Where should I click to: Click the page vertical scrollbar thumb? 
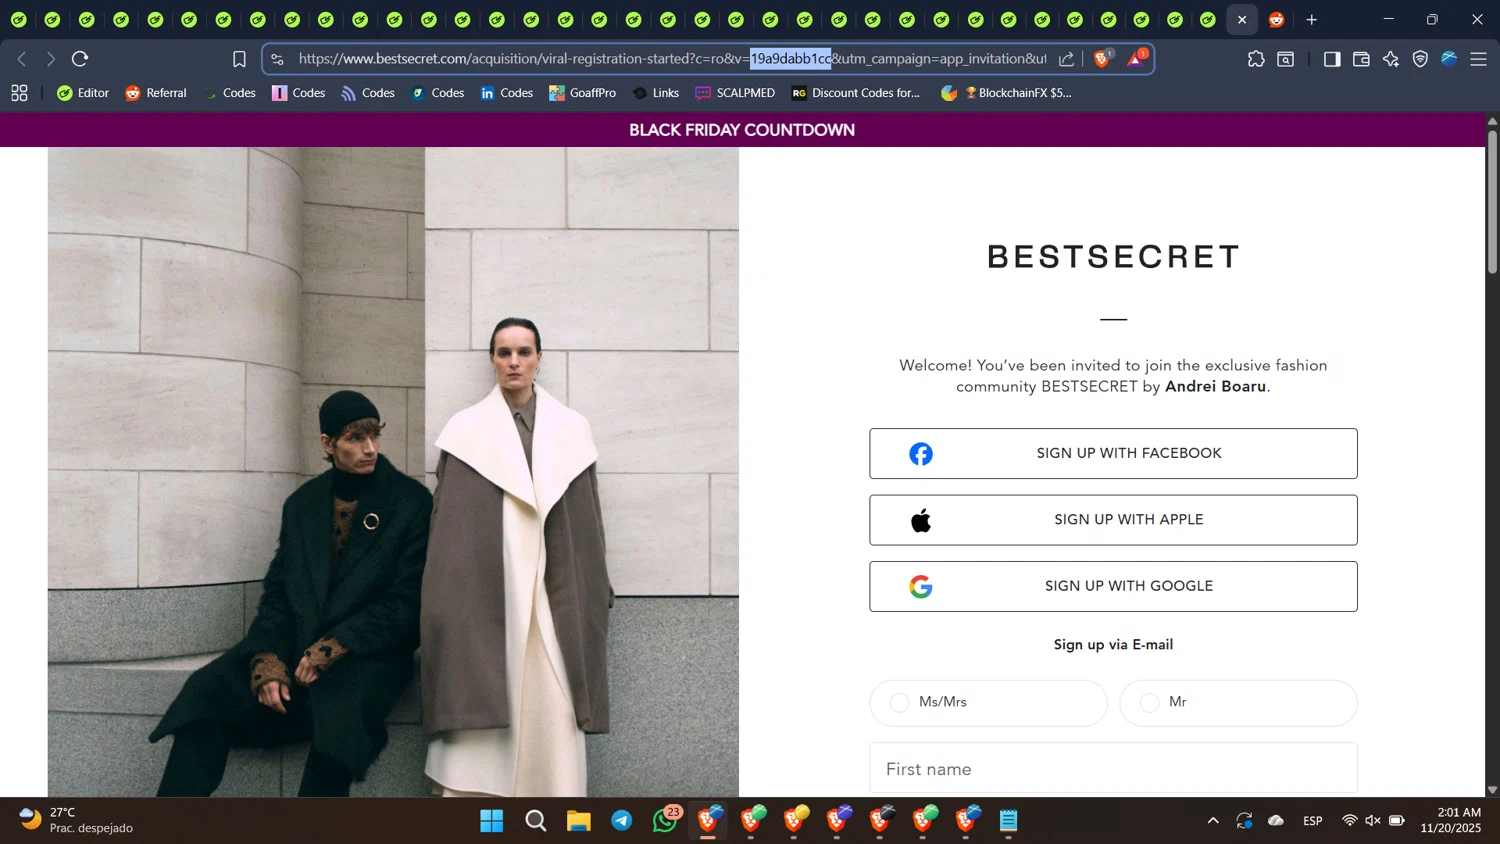(x=1492, y=200)
